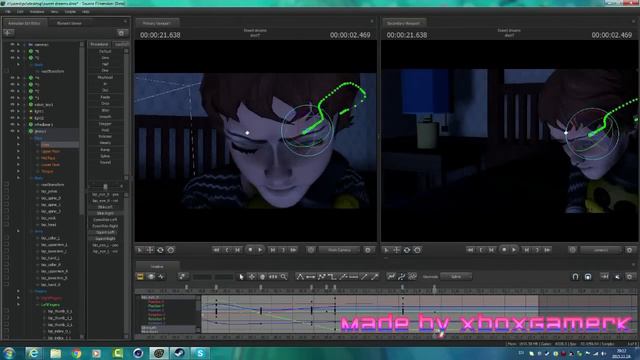Apply the Smooth procedural preset
The width and height of the screenshot is (640, 360).
point(105,117)
